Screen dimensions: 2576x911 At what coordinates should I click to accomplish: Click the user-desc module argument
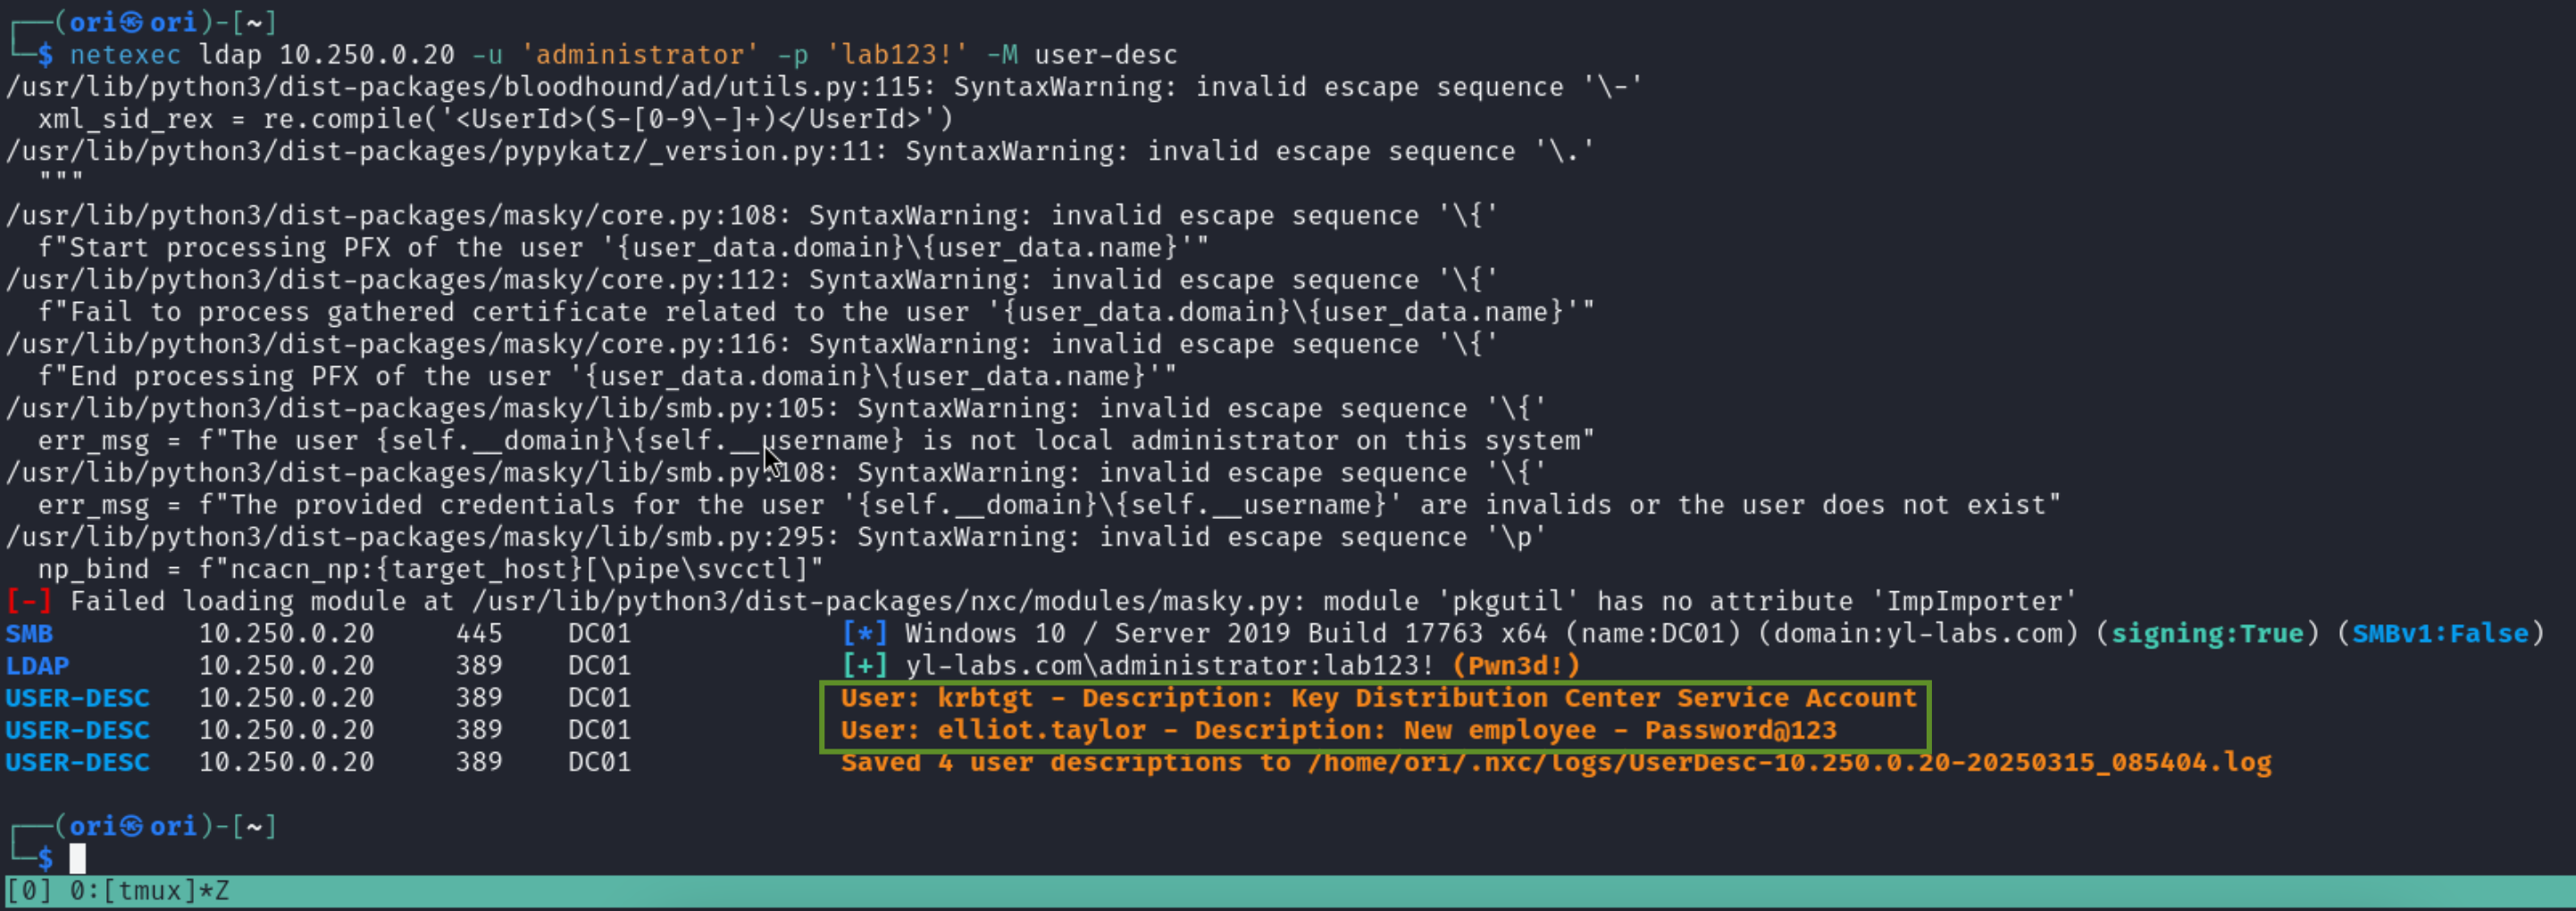[x=1106, y=54]
